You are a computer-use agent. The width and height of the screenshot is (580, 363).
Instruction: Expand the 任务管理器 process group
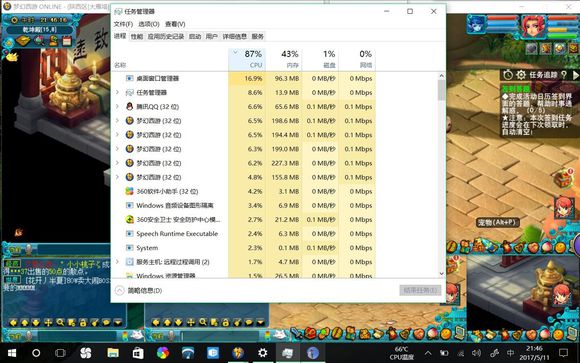coord(117,92)
